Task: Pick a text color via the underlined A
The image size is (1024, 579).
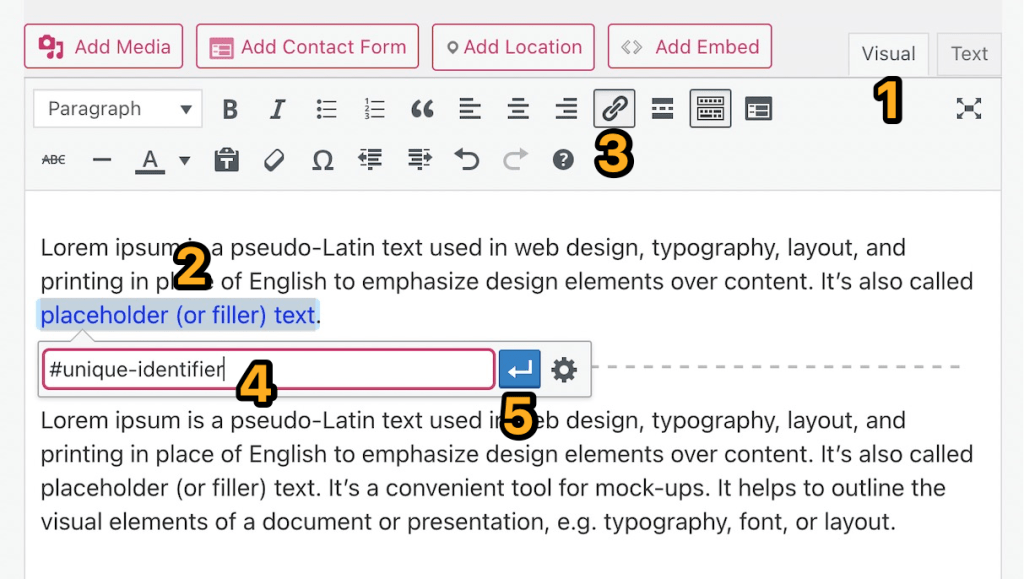Action: point(148,159)
